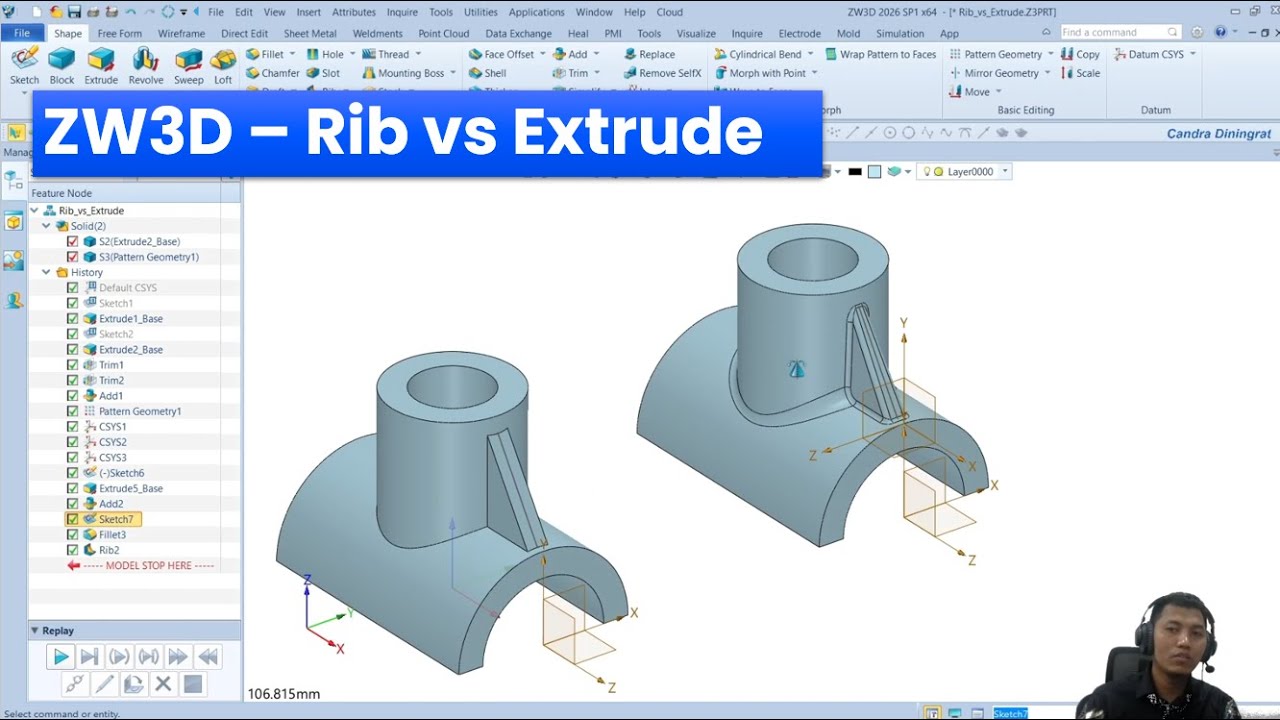This screenshot has width=1280, height=720.
Task: Click the pencil edit icon in Replay panel
Action: click(104, 684)
